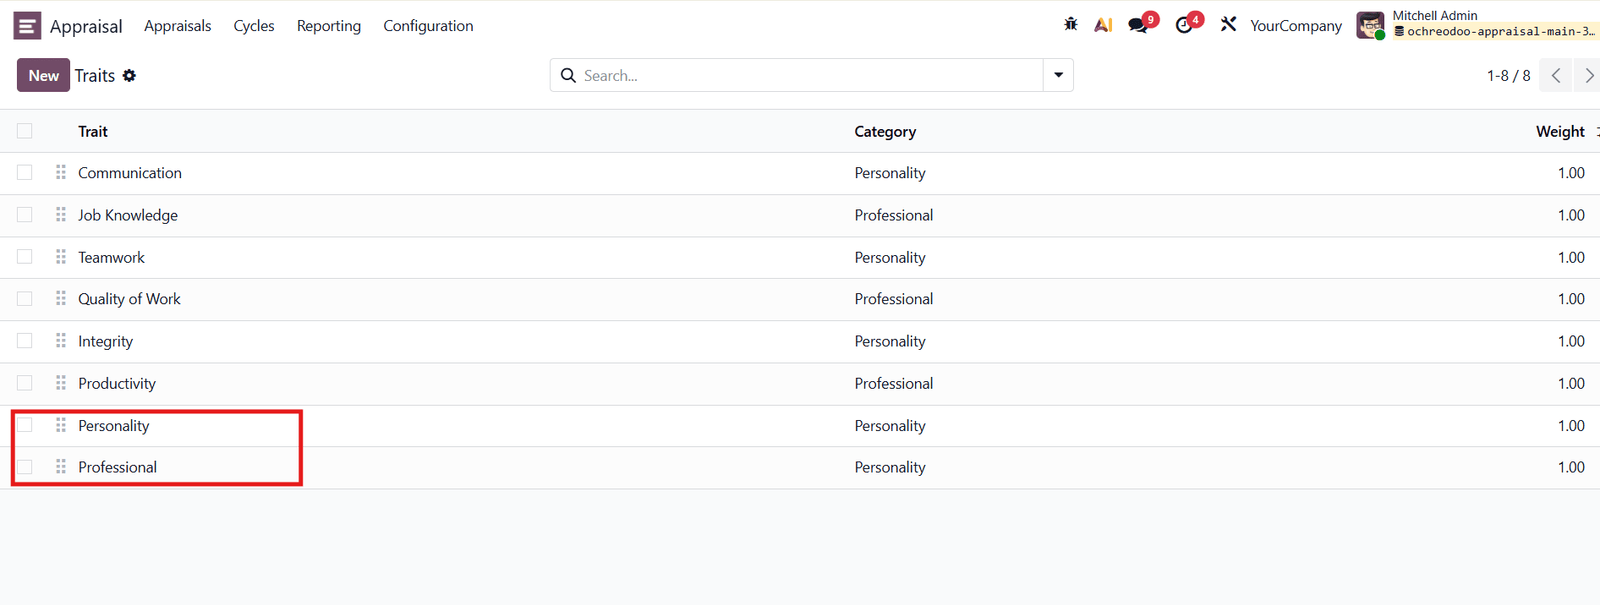This screenshot has width=1600, height=605.
Task: Select the Productivity row checkbox
Action: [x=25, y=383]
